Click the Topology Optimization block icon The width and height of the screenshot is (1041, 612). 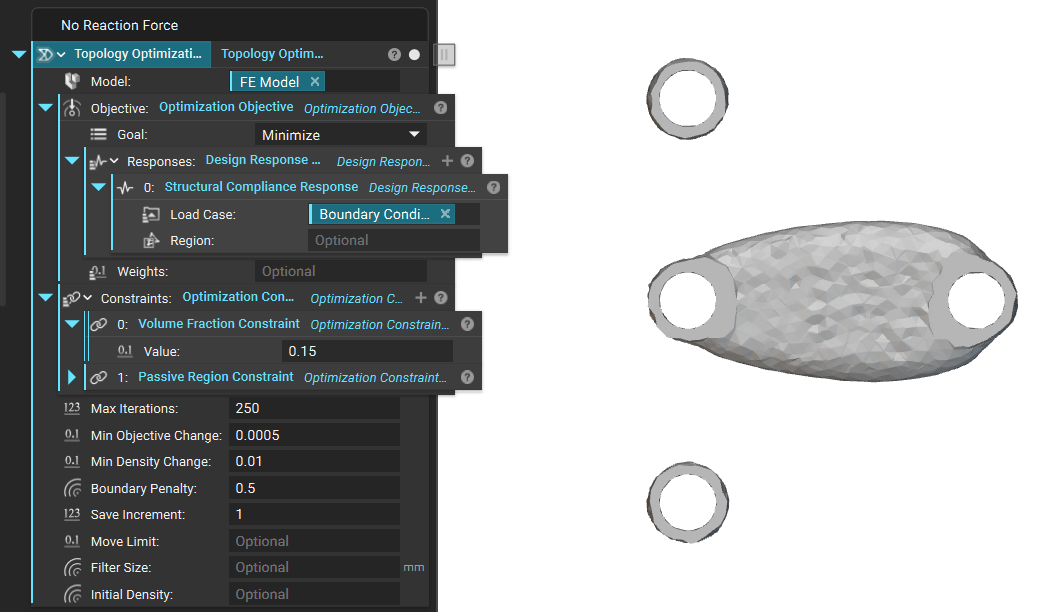45,54
